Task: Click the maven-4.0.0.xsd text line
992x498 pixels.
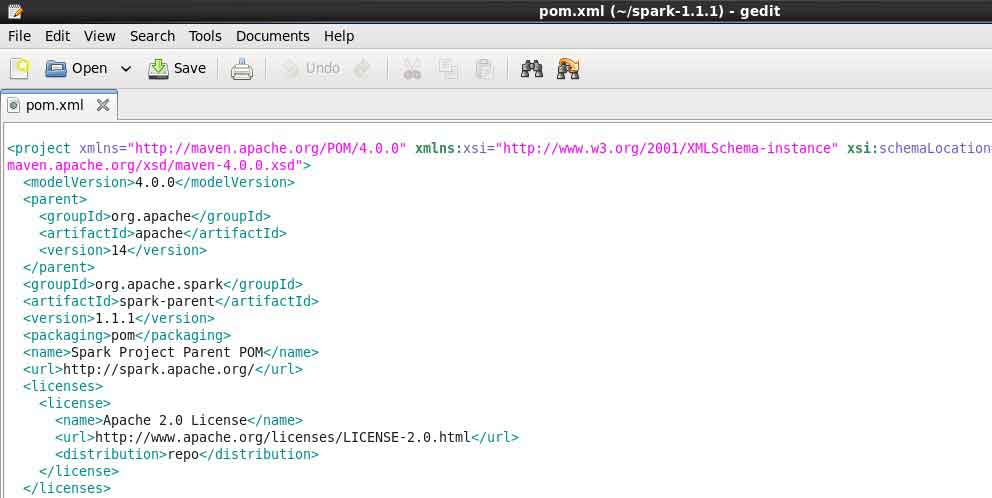Action: pyautogui.click(x=159, y=165)
